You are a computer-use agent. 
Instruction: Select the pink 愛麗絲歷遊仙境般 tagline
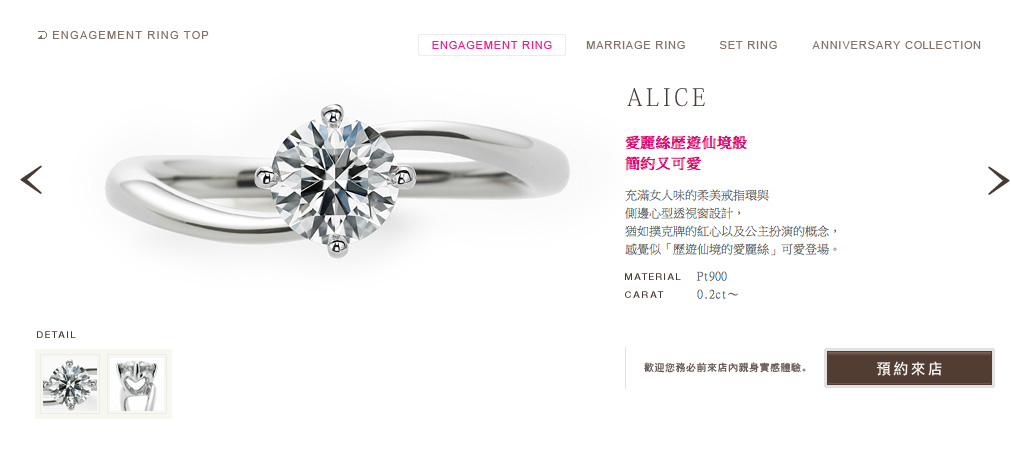click(x=686, y=143)
